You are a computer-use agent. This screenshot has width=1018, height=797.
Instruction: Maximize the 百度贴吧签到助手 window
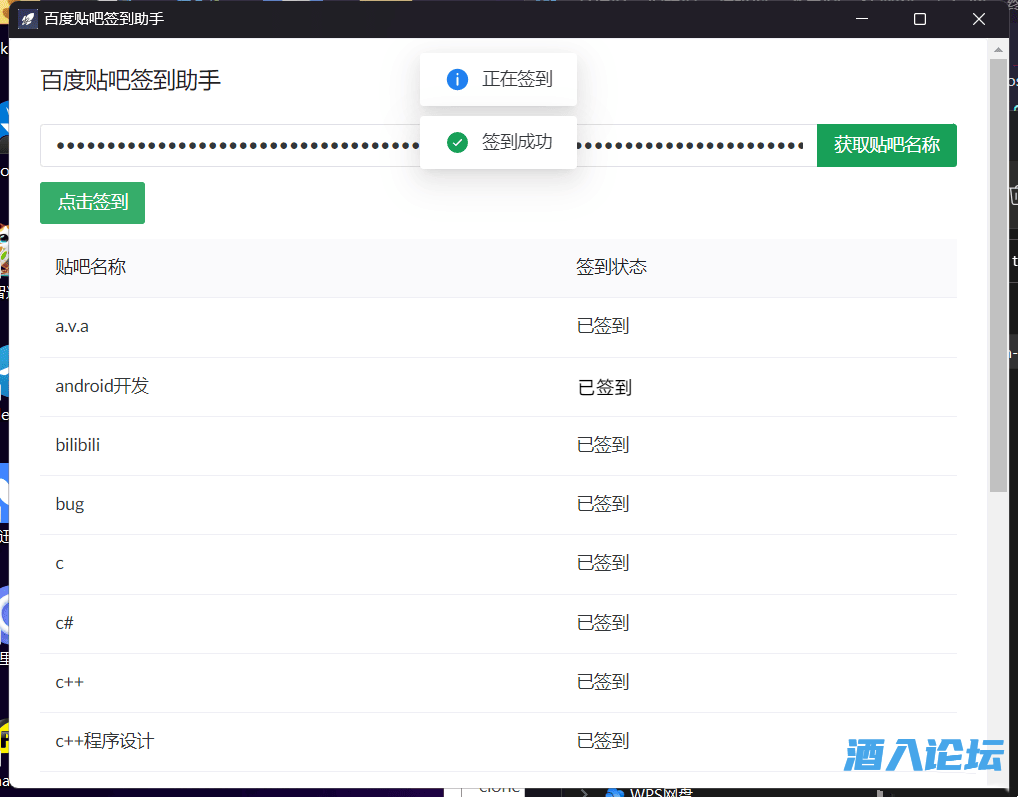click(920, 19)
